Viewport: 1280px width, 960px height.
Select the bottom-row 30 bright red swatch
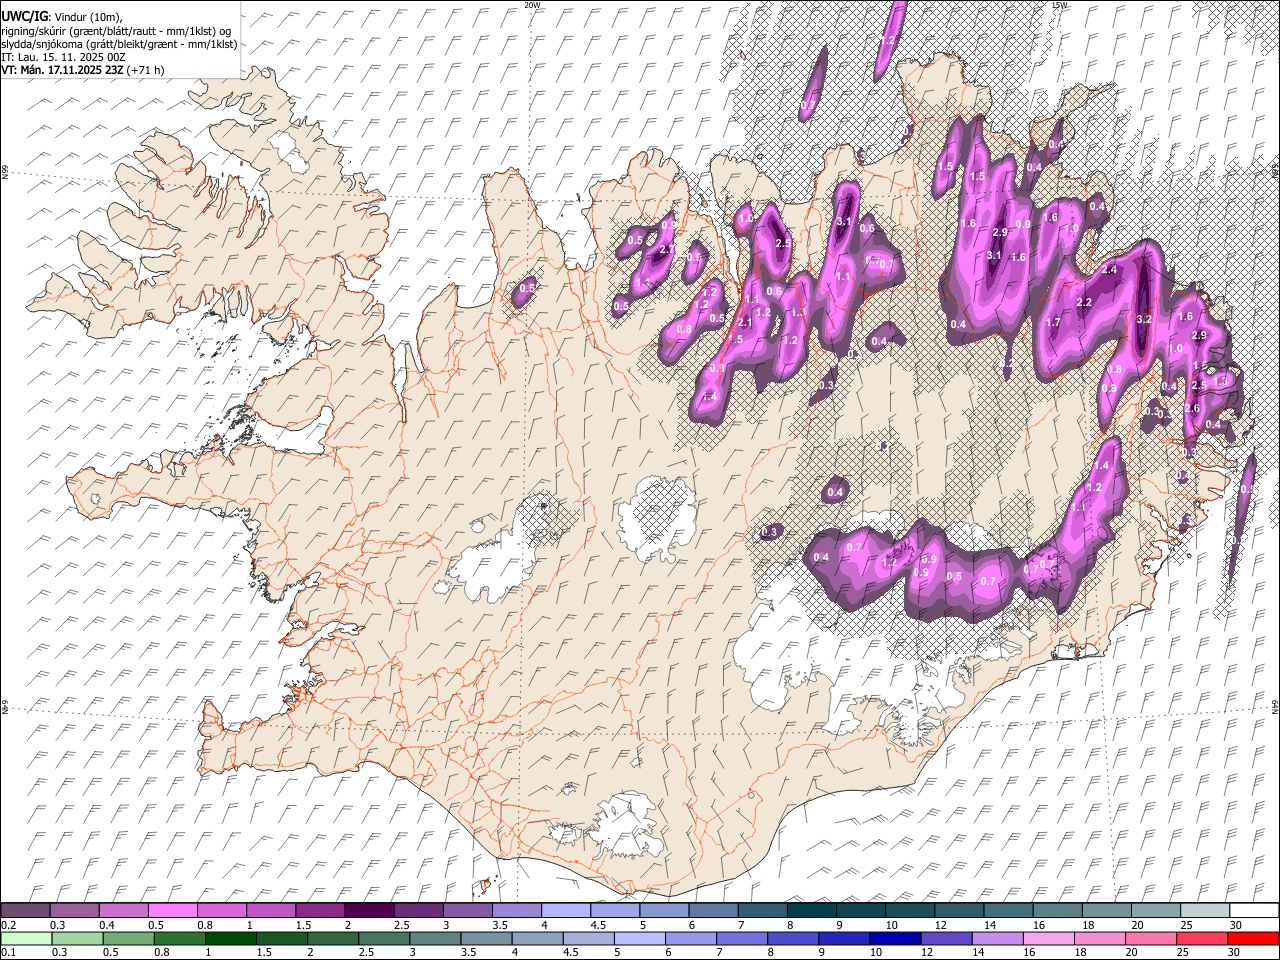(x=1253, y=939)
